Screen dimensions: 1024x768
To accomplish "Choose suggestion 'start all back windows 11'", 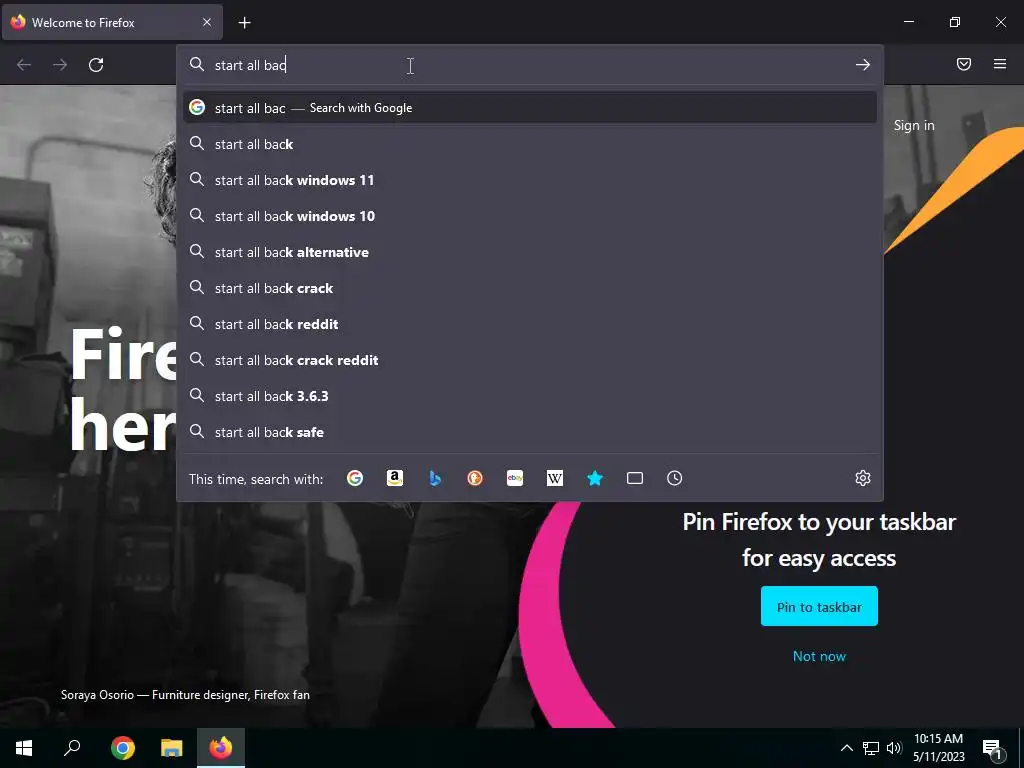I will tap(530, 180).
